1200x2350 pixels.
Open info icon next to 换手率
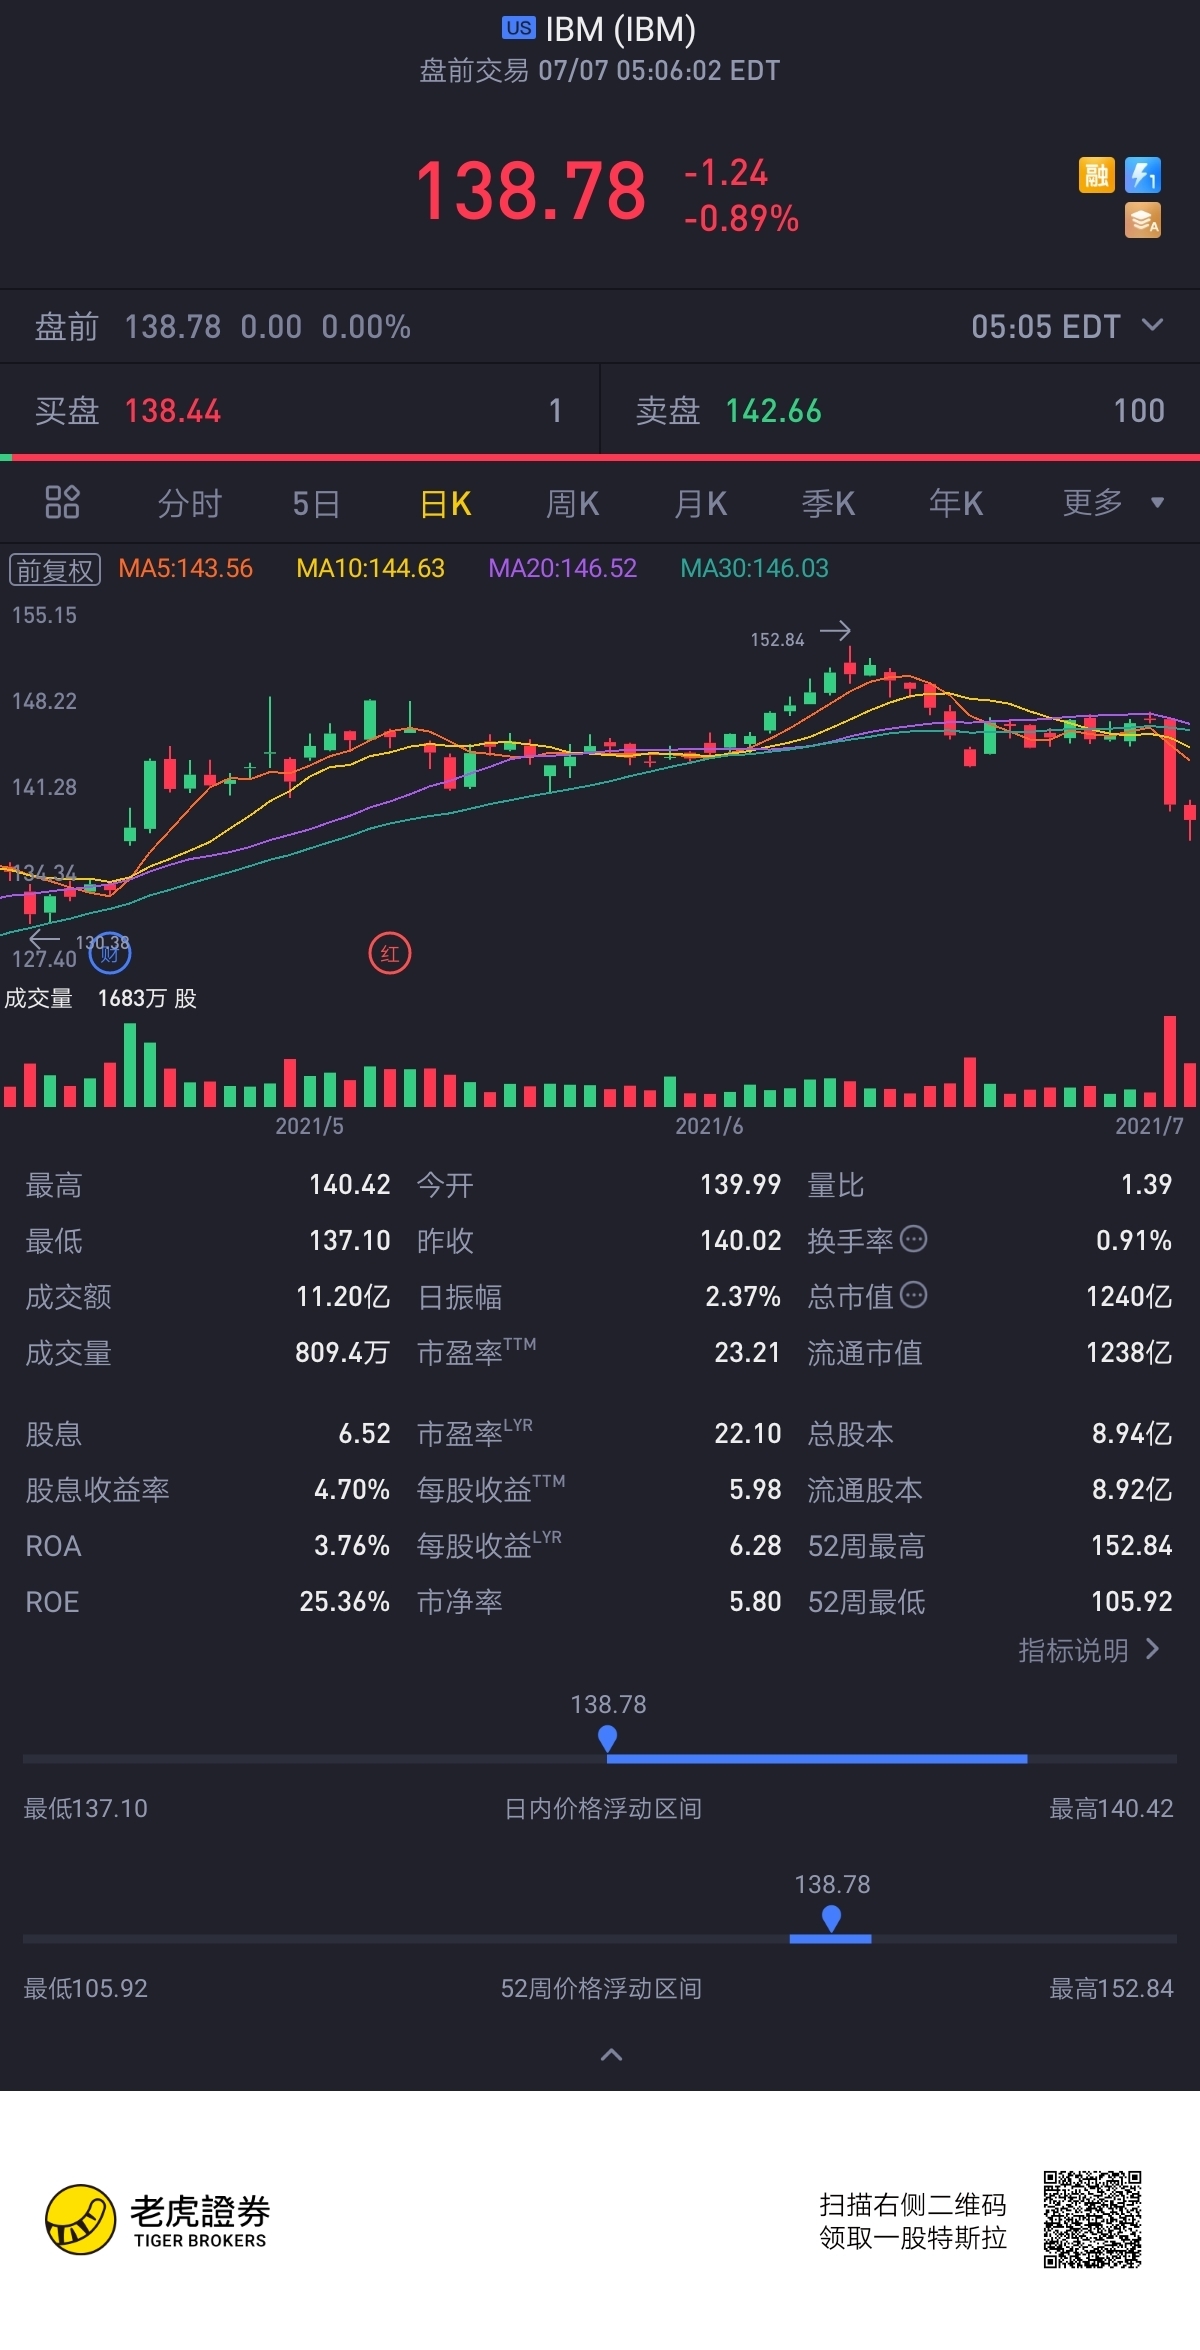pos(913,1239)
